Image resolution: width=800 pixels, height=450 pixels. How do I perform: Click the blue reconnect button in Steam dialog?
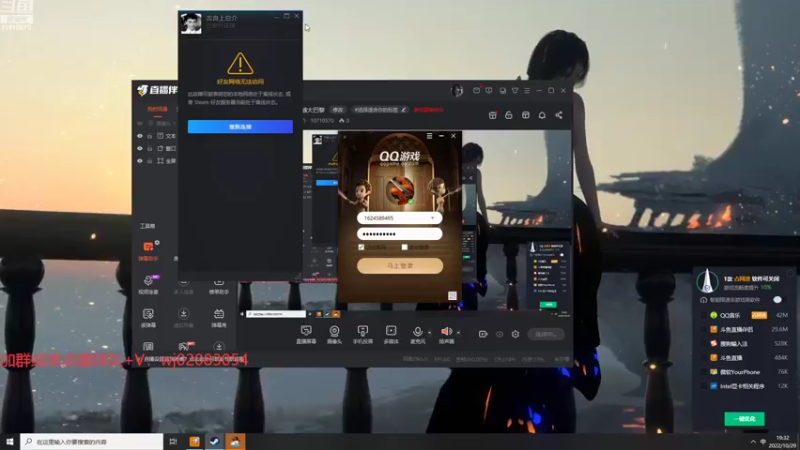pos(240,127)
